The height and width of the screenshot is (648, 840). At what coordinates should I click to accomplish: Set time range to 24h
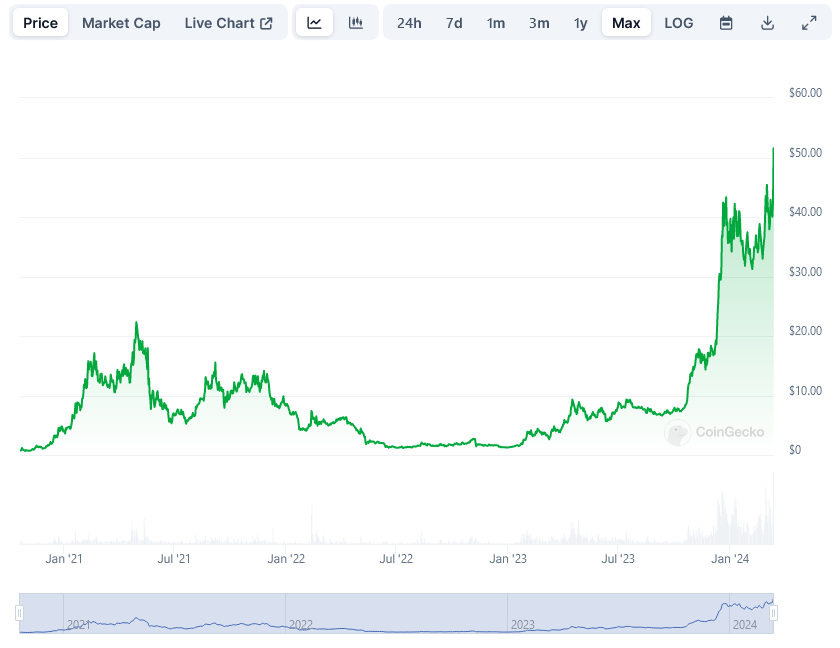pyautogui.click(x=409, y=23)
